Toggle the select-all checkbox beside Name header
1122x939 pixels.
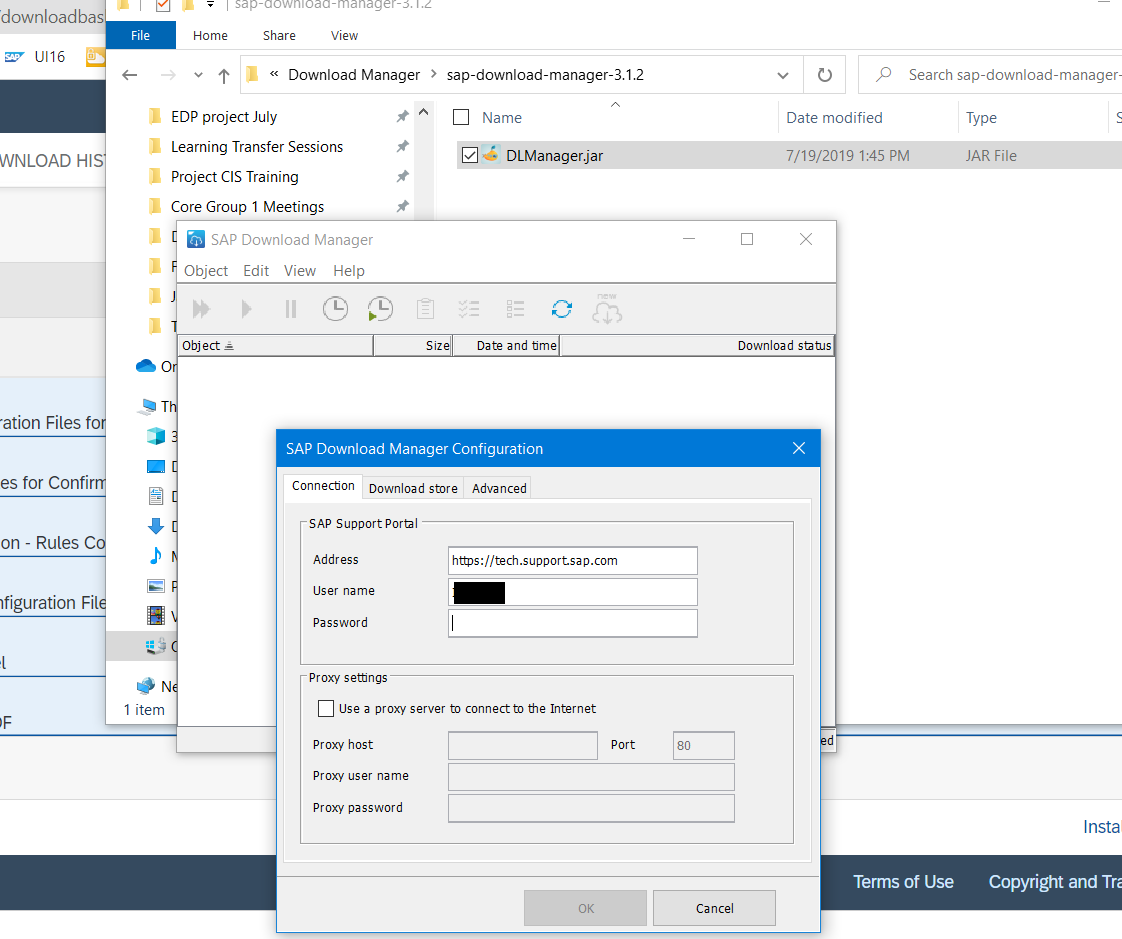pos(461,117)
